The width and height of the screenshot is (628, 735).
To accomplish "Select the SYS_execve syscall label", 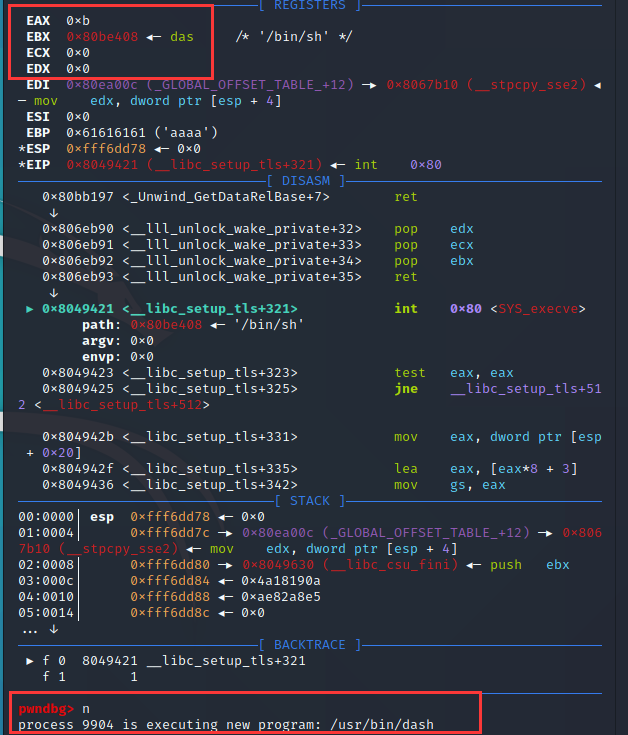I will click(538, 308).
